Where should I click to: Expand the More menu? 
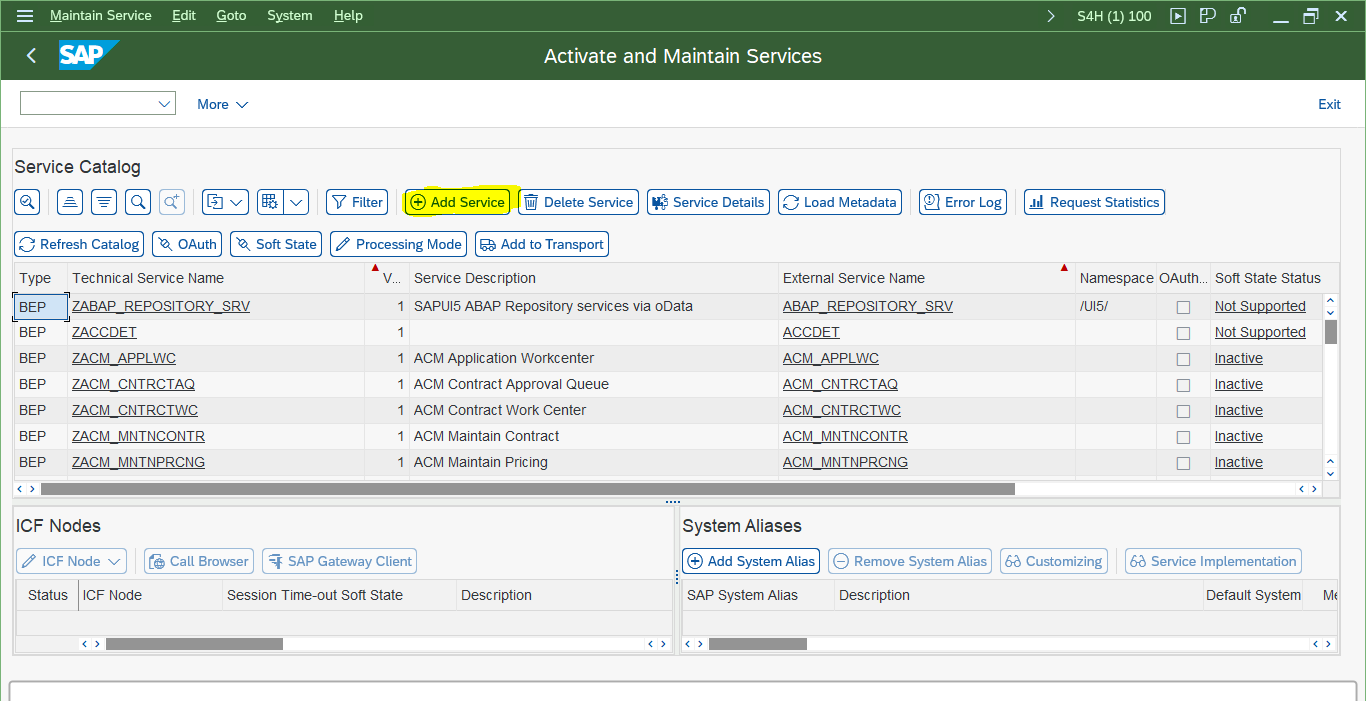tap(222, 104)
